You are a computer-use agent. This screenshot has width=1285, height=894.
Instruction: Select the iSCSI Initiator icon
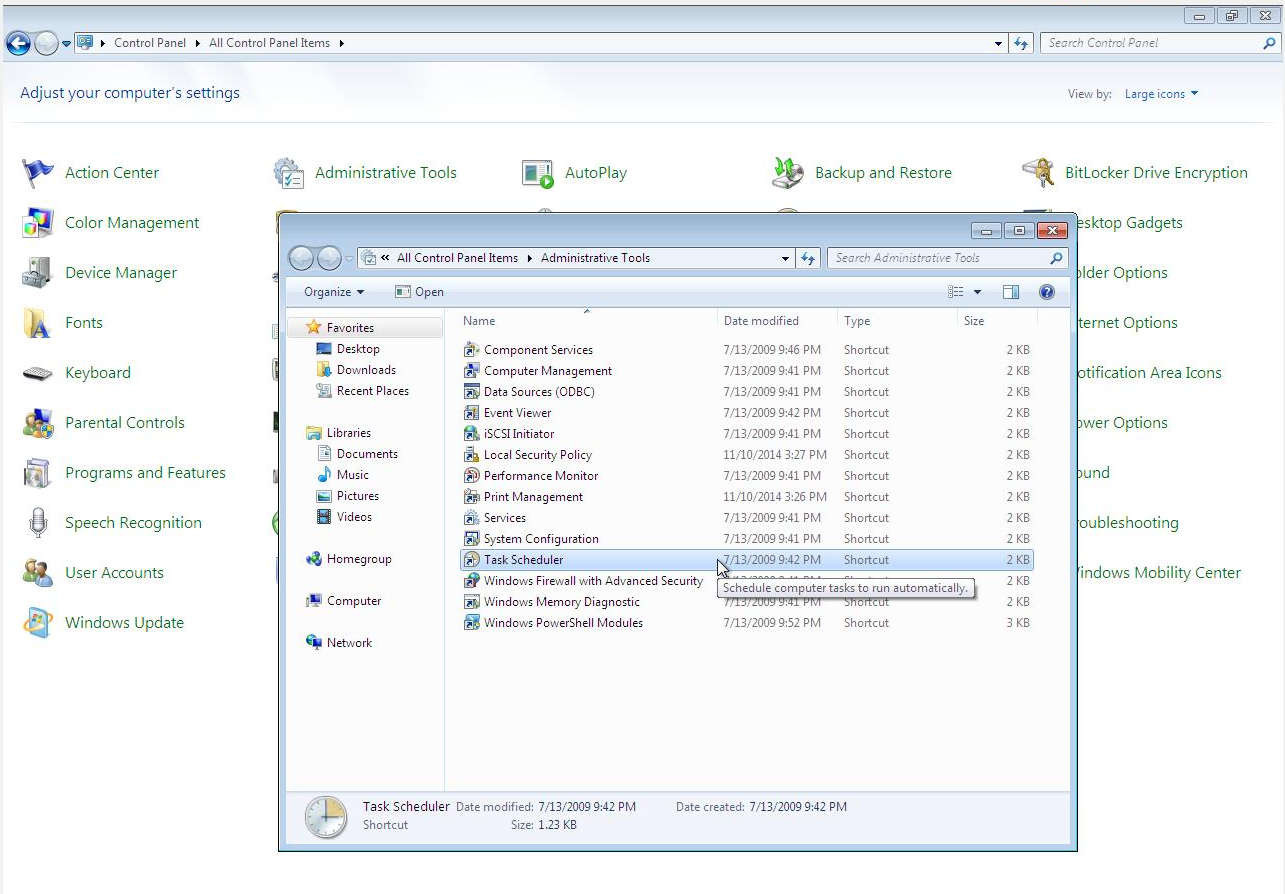point(472,434)
